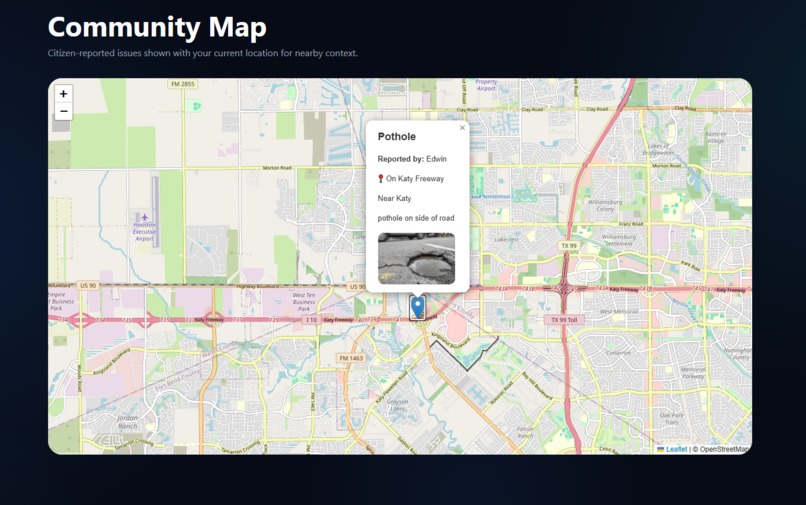Open the OpenStreetMap attribution link
806x505 pixels.
tap(724, 449)
